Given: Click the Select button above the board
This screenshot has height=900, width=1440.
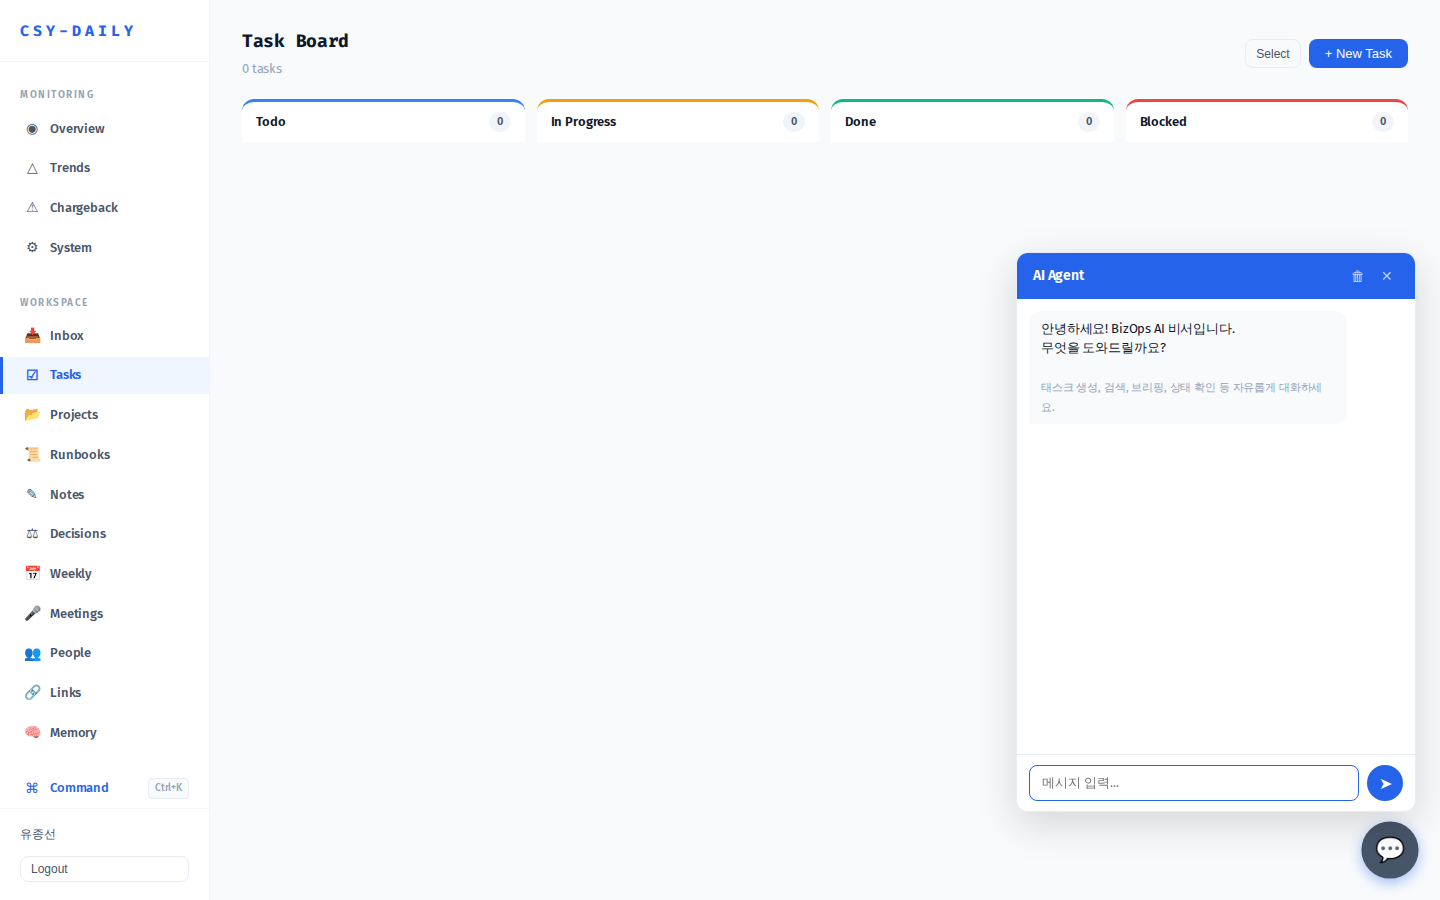Looking at the screenshot, I should coord(1272,53).
